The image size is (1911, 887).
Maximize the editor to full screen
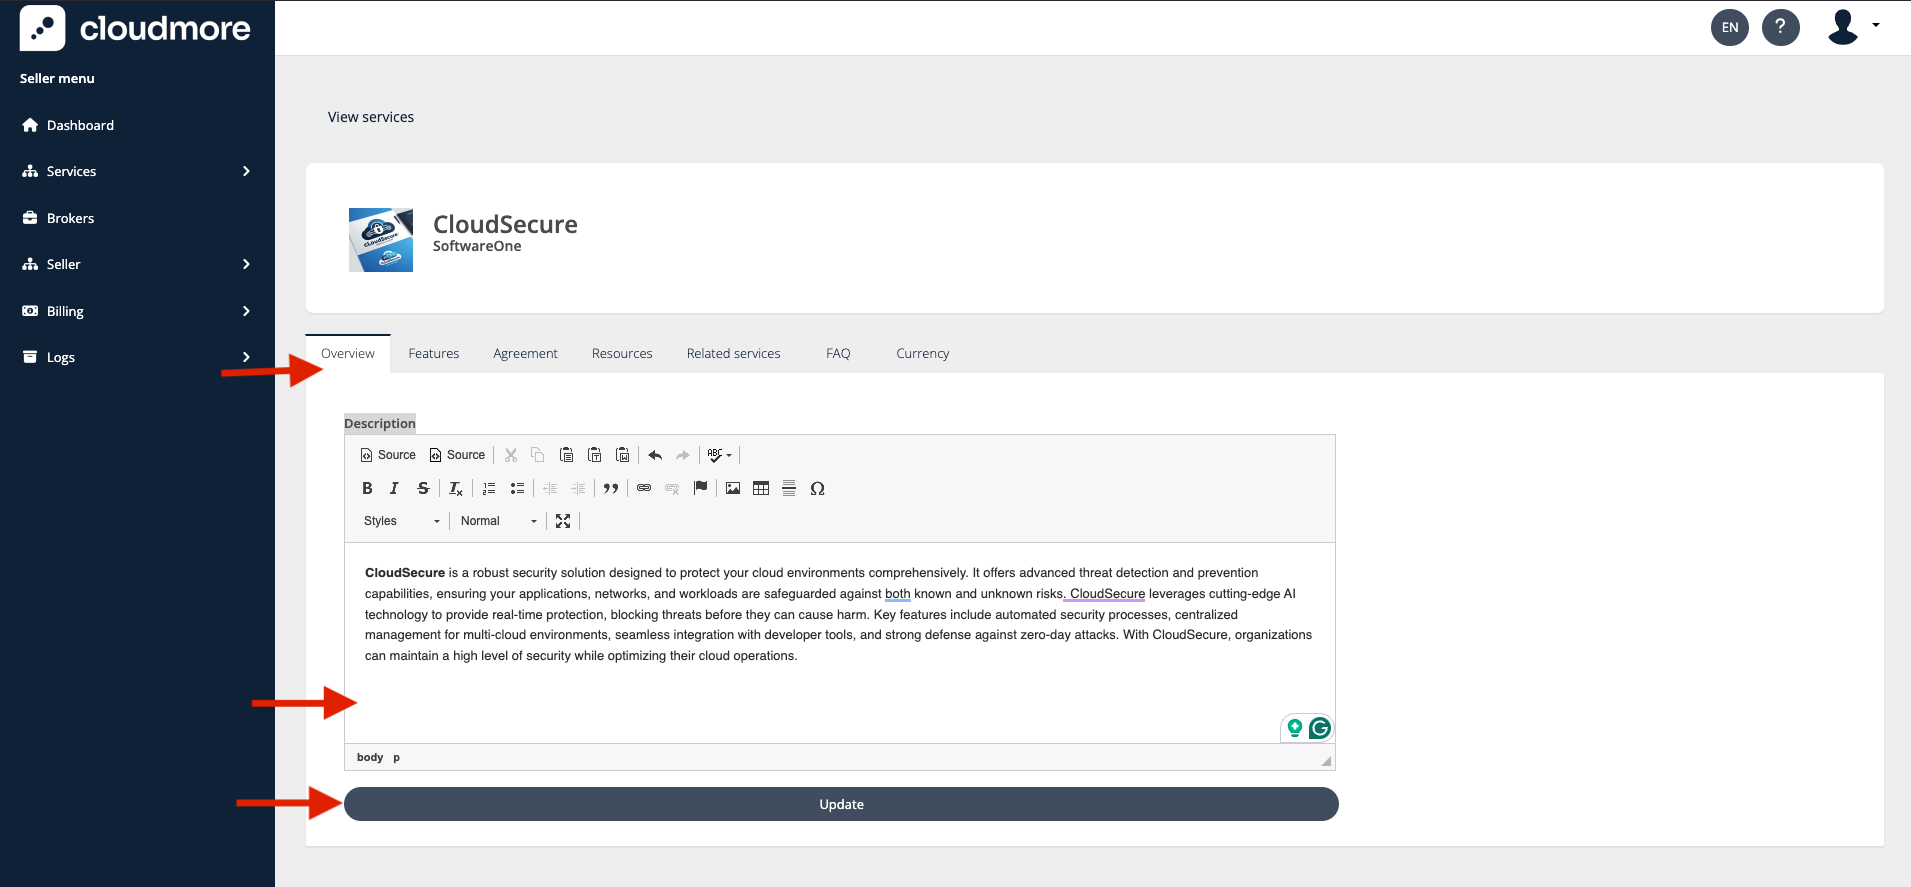coord(563,521)
